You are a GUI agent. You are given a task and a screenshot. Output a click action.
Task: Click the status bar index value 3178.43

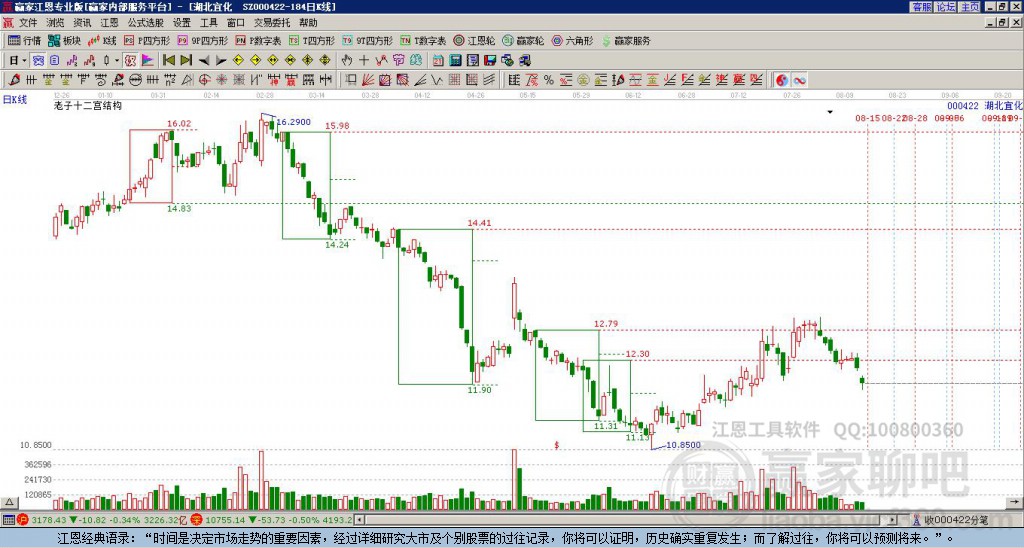(x=50, y=520)
